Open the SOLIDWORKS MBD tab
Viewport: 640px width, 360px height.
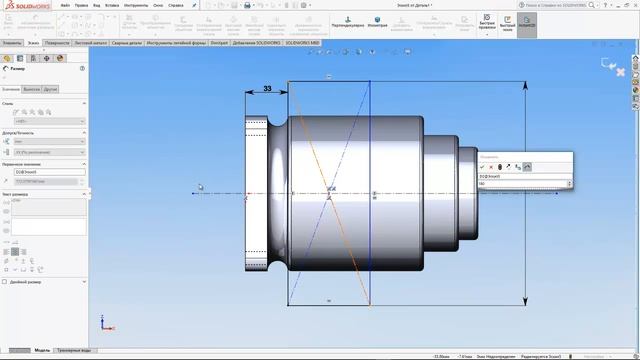click(x=302, y=43)
